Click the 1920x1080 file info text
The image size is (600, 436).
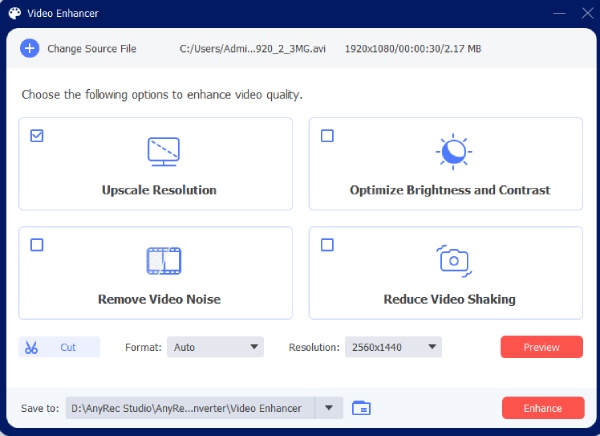tap(413, 49)
